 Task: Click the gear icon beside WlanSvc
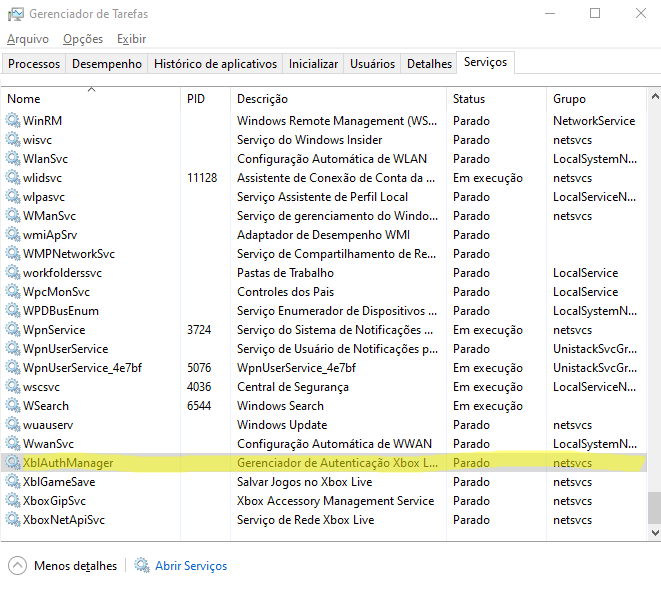(13, 158)
